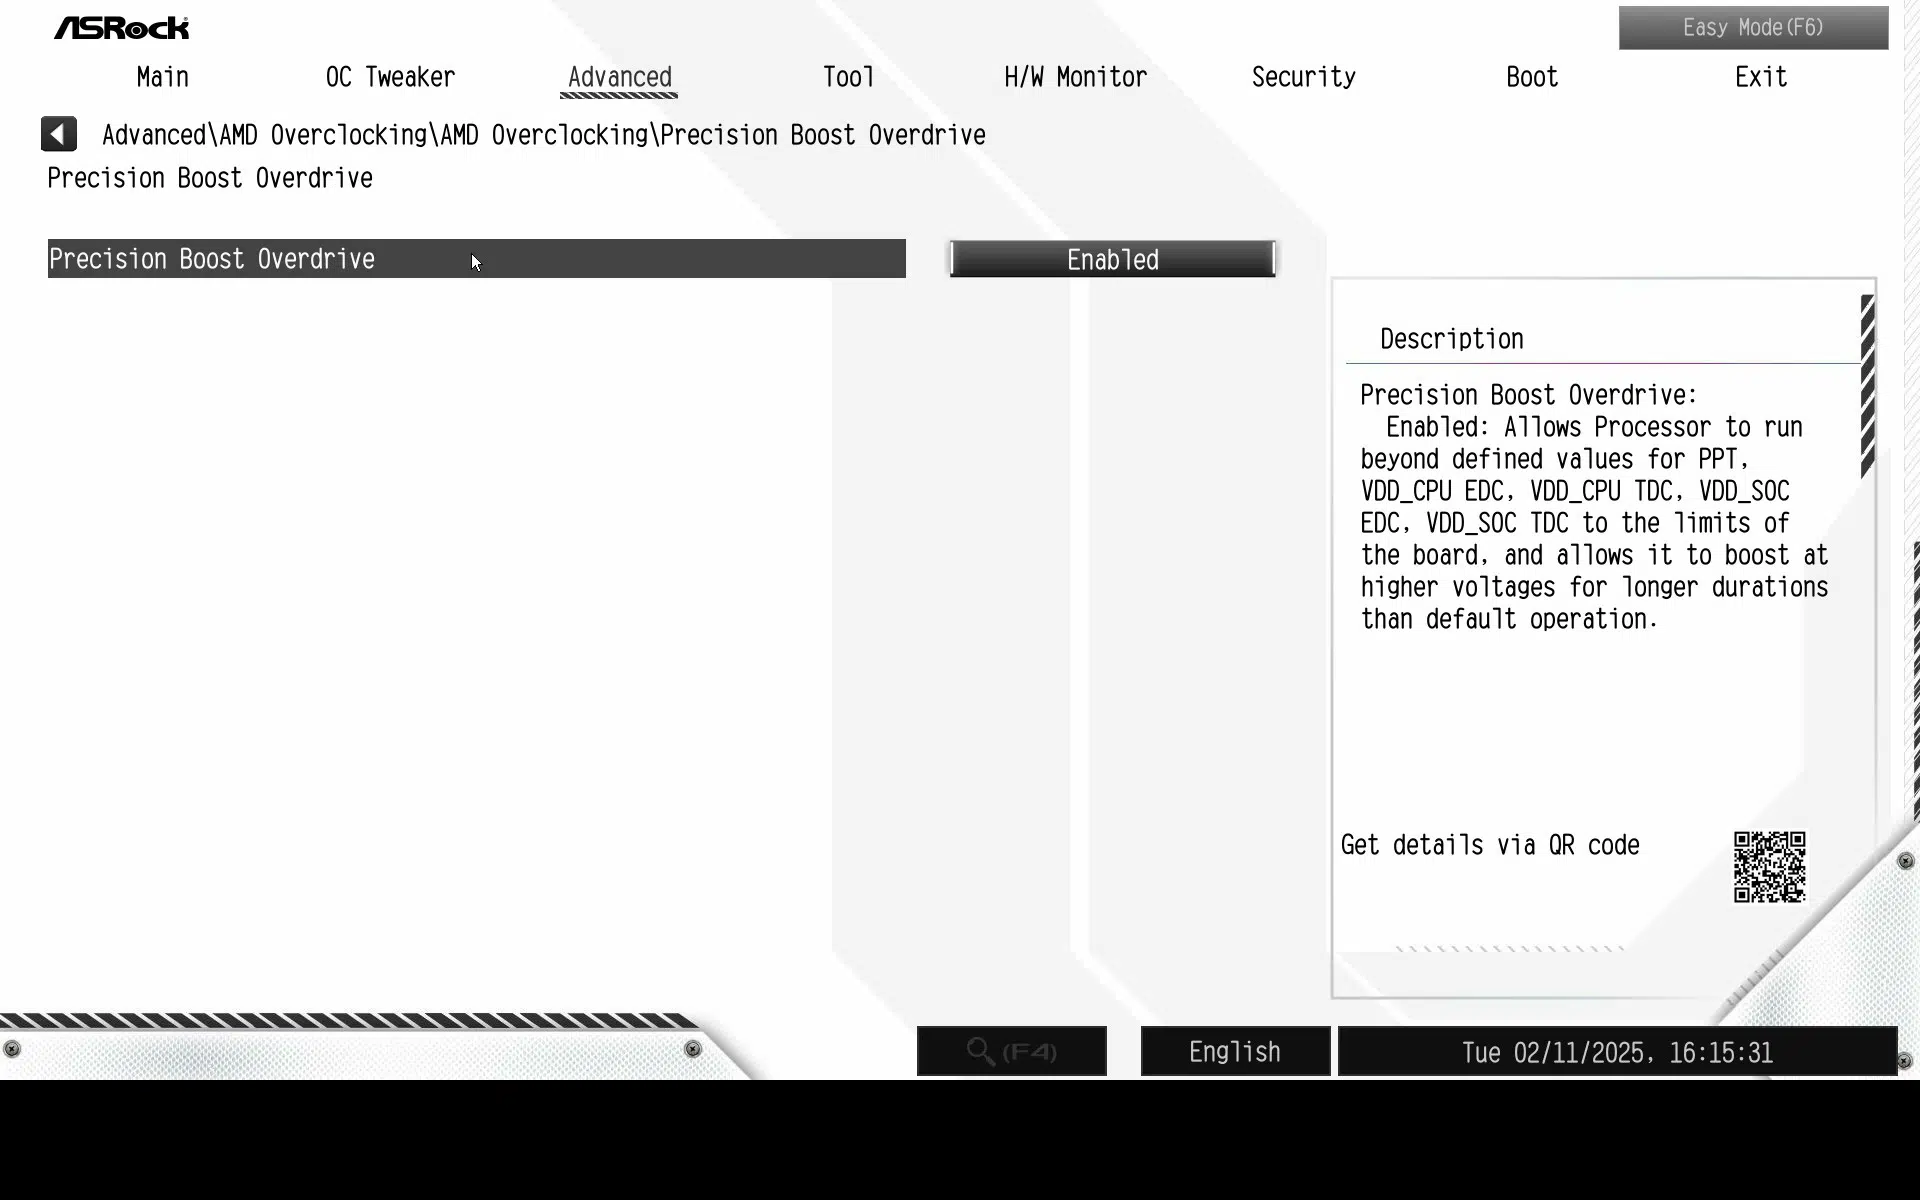Open the Main tab
Screen dimensions: 1920x1200
pos(163,77)
